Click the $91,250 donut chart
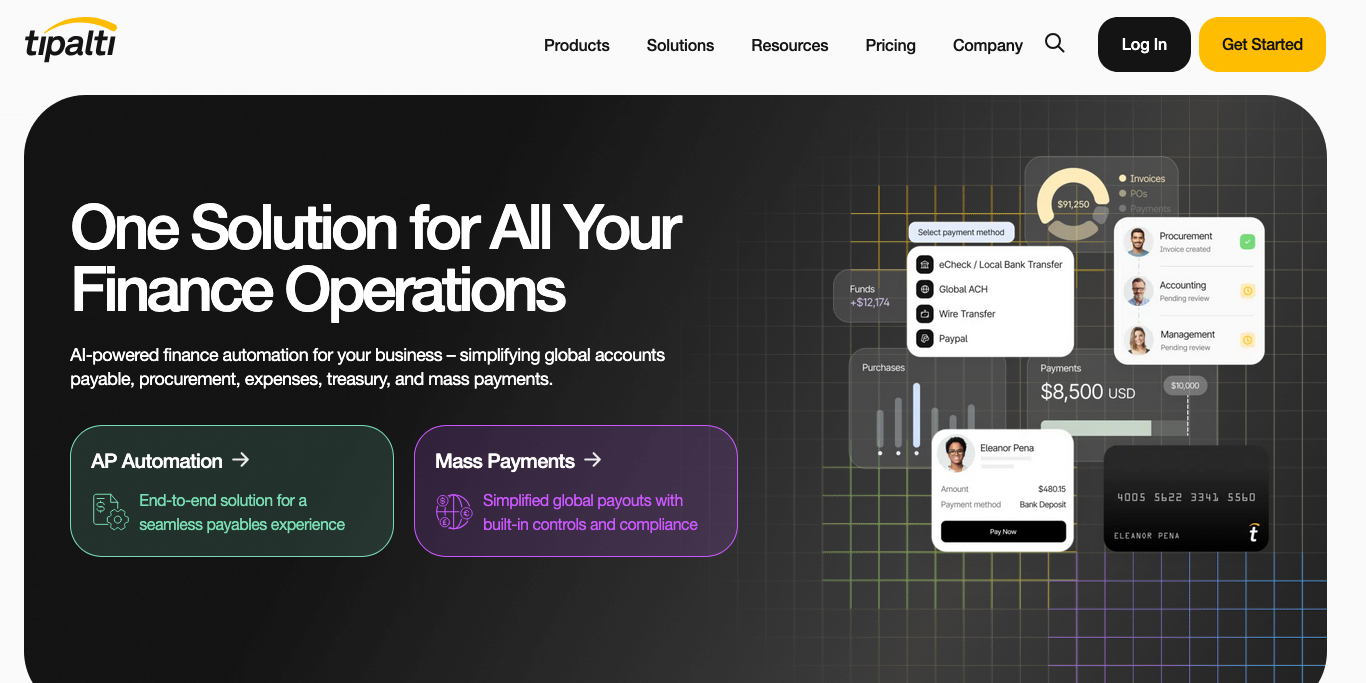The image size is (1366, 683). pos(1073,204)
